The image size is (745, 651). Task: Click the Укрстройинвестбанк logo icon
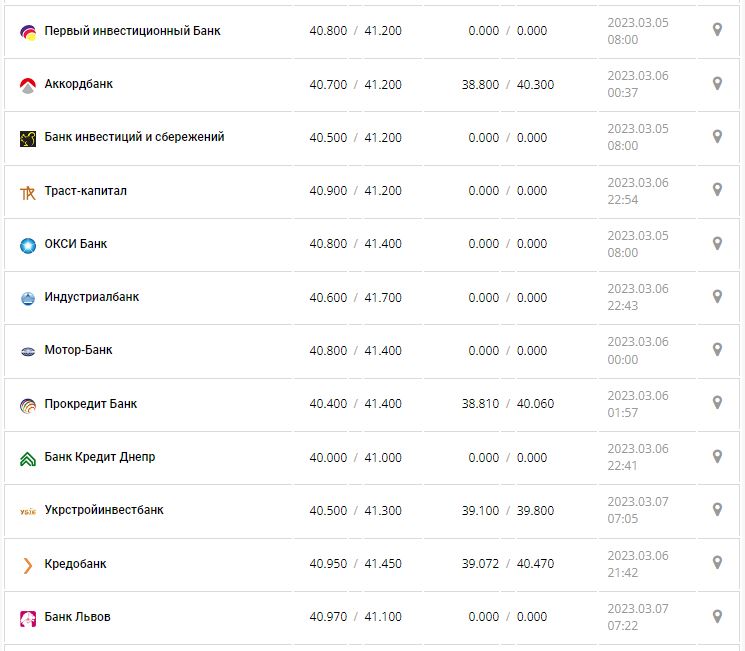click(28, 511)
